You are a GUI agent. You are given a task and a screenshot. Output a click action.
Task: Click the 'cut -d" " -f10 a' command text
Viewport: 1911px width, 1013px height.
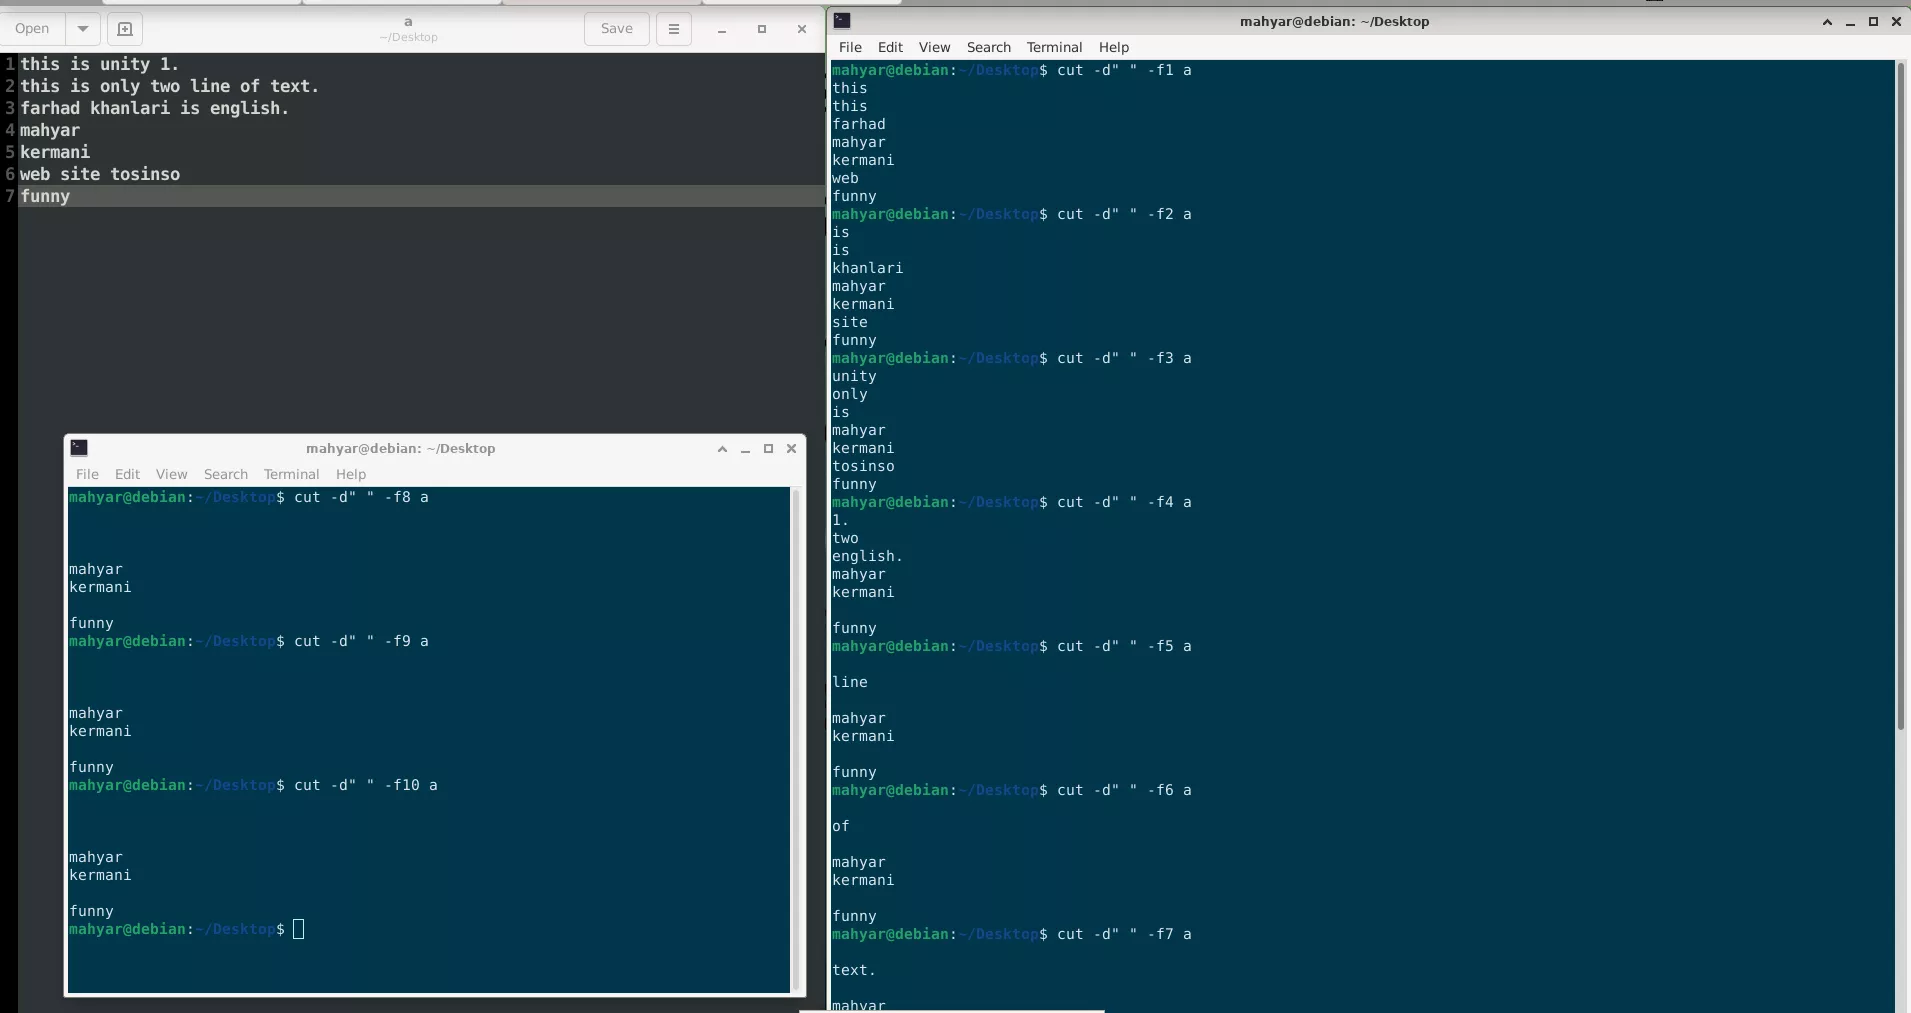tap(366, 785)
